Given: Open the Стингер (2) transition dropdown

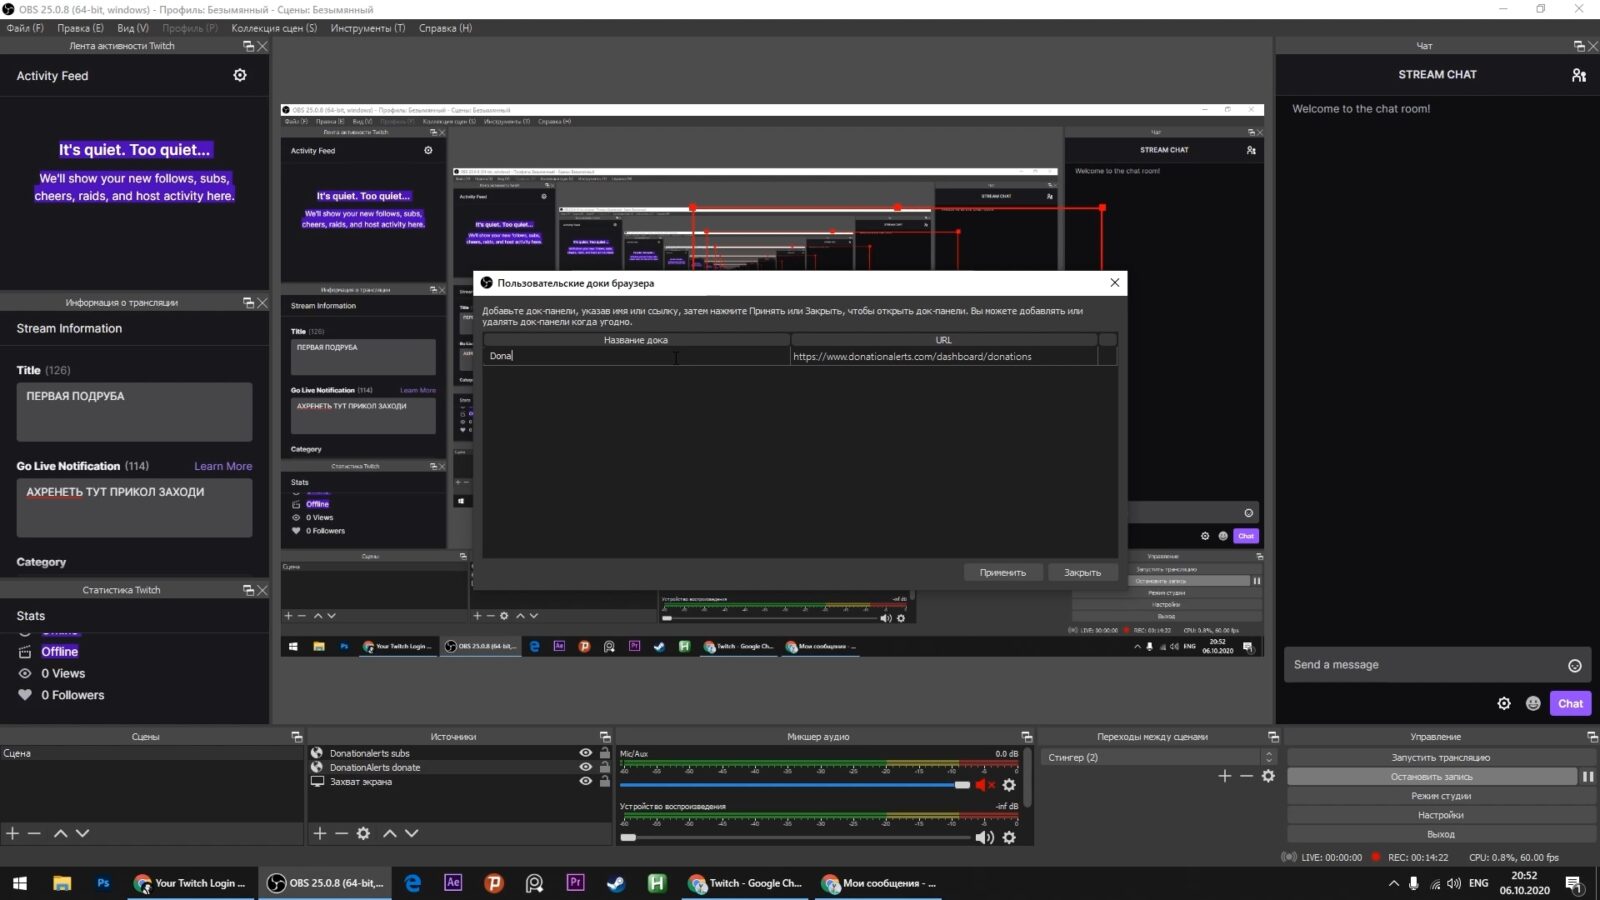Looking at the screenshot, I should tap(1159, 757).
